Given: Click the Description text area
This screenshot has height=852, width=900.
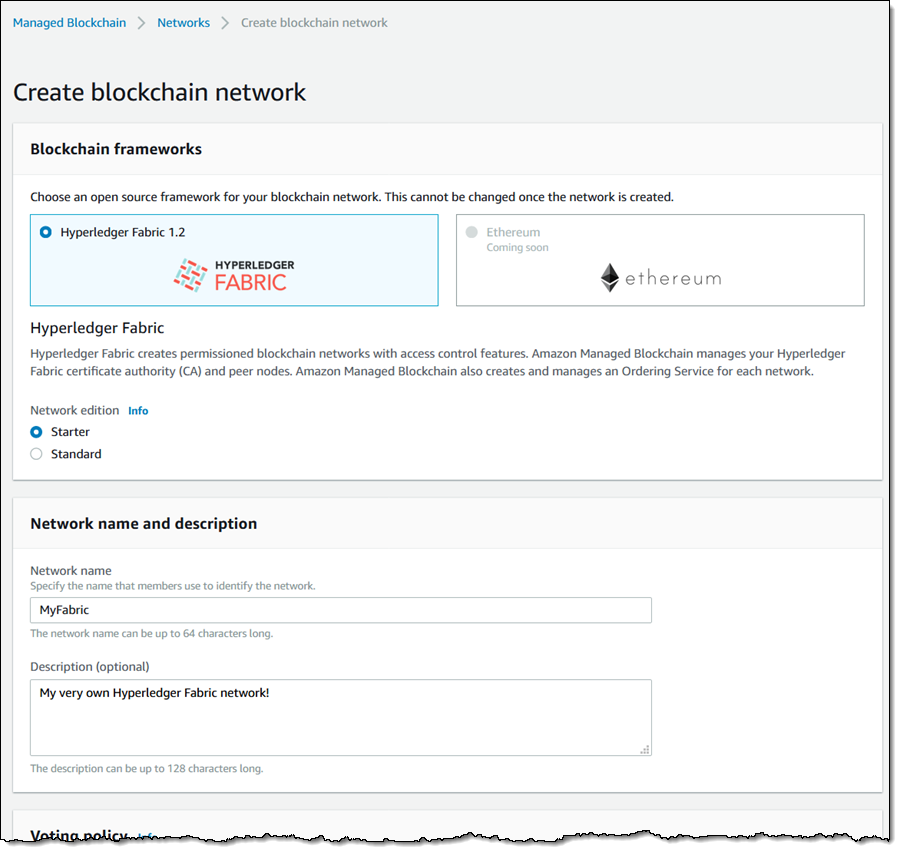Looking at the screenshot, I should point(340,717).
